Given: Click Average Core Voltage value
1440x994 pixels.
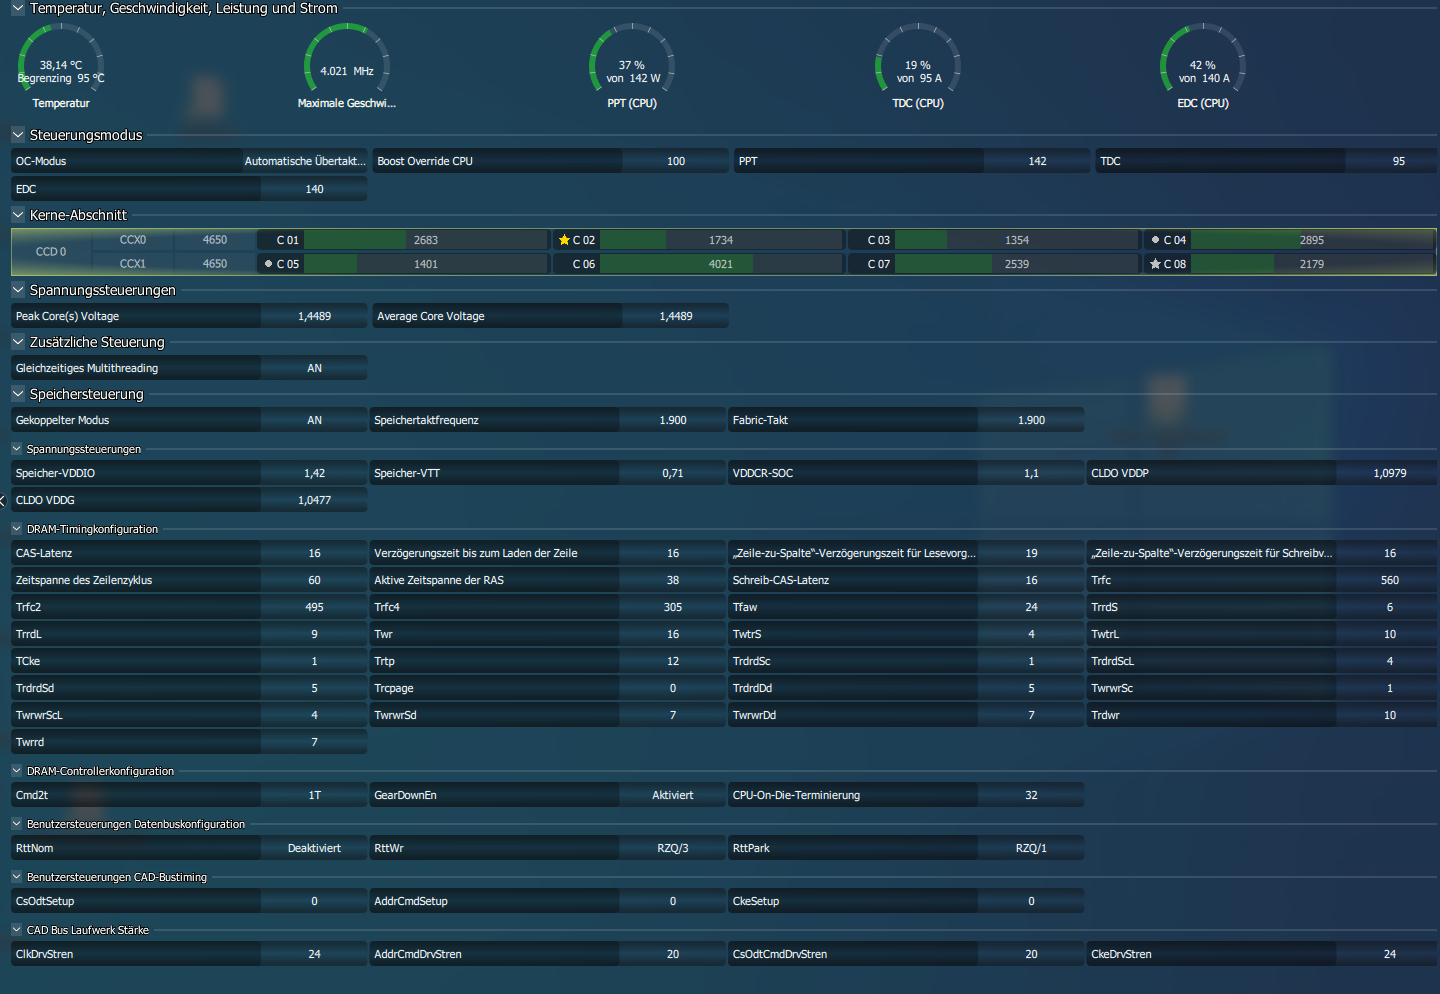Looking at the screenshot, I should point(676,316).
